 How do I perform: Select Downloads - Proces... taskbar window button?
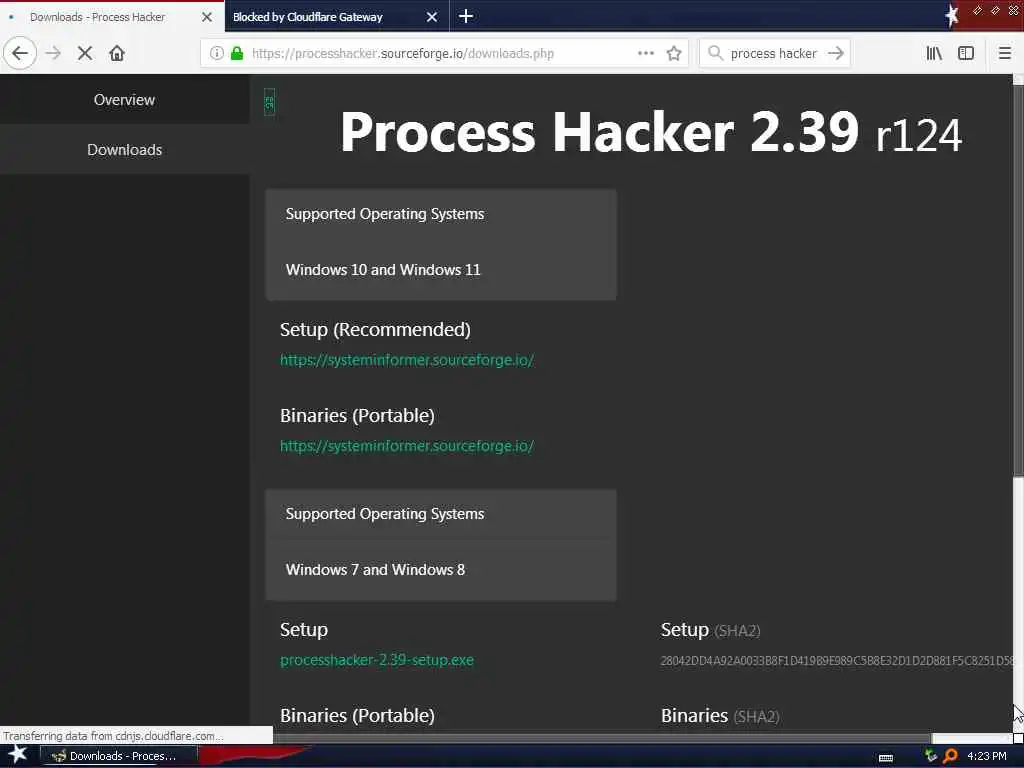point(119,756)
